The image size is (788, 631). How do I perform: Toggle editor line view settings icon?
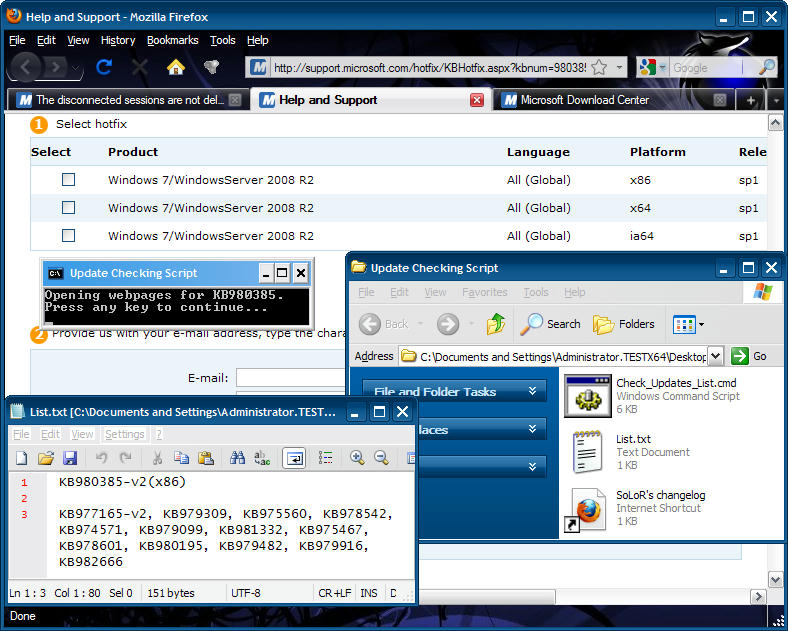pos(326,458)
